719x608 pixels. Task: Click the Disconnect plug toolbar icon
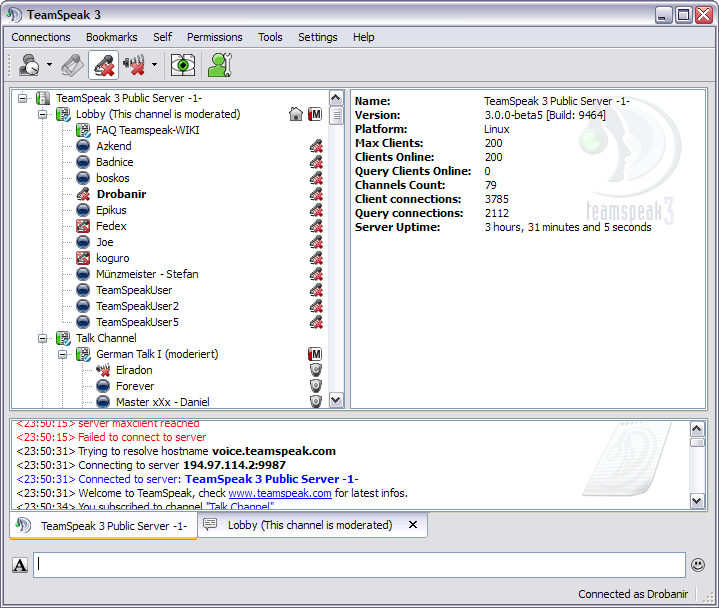(72, 65)
